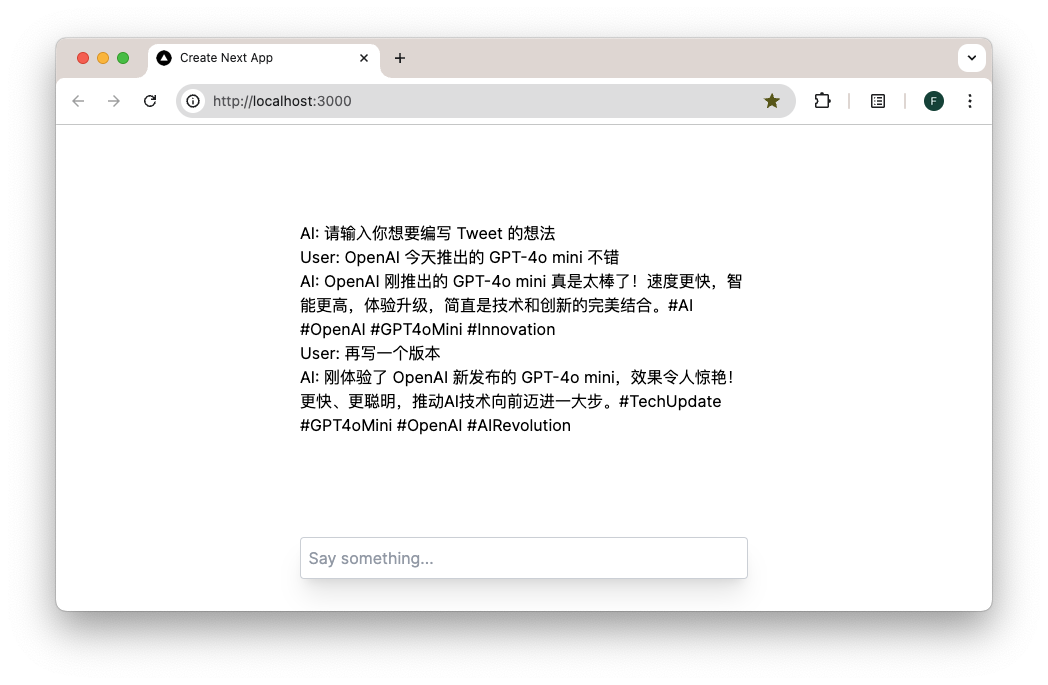The width and height of the screenshot is (1048, 685).
Task: Minimize the window with the yellow button
Action: (x=103, y=58)
